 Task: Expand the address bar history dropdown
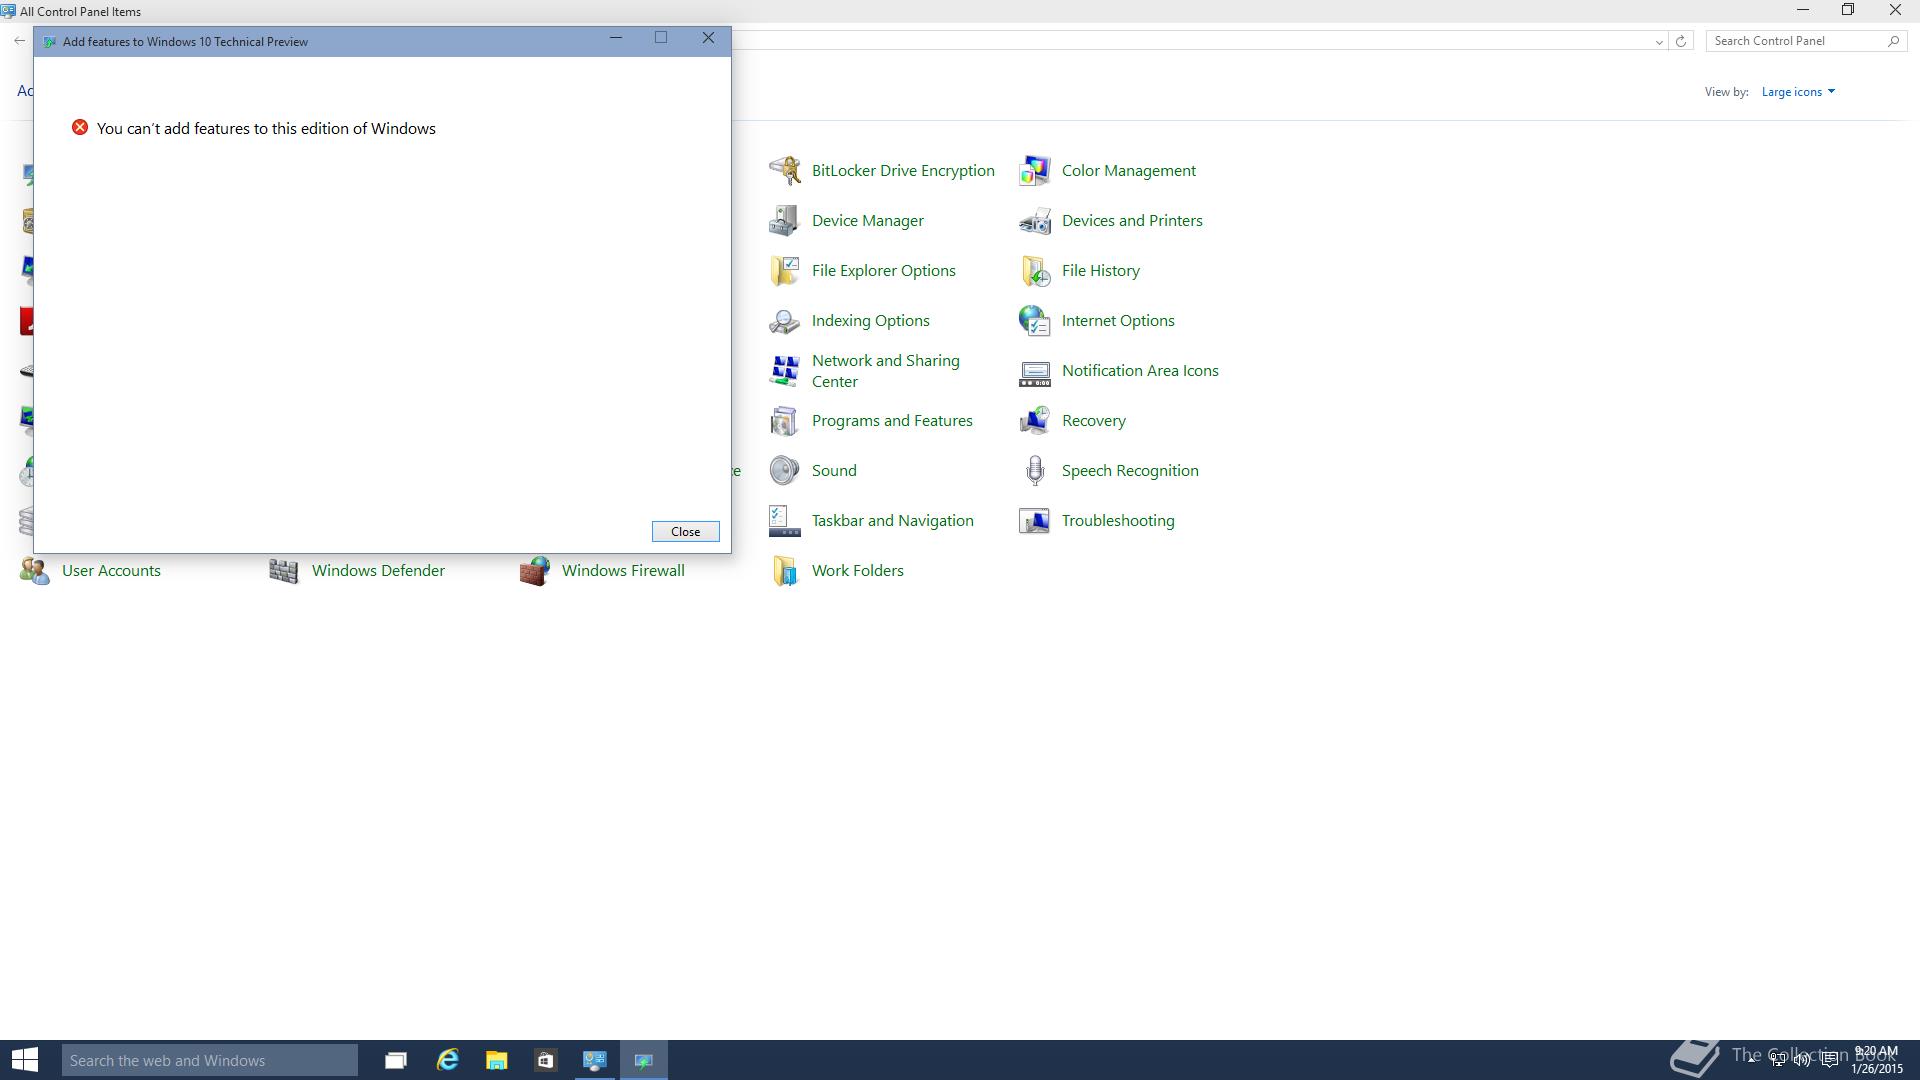[1659, 41]
